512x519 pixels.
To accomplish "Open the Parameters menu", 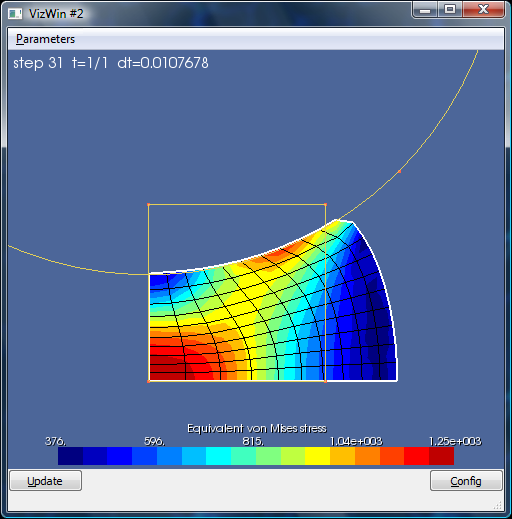I will 45,39.
